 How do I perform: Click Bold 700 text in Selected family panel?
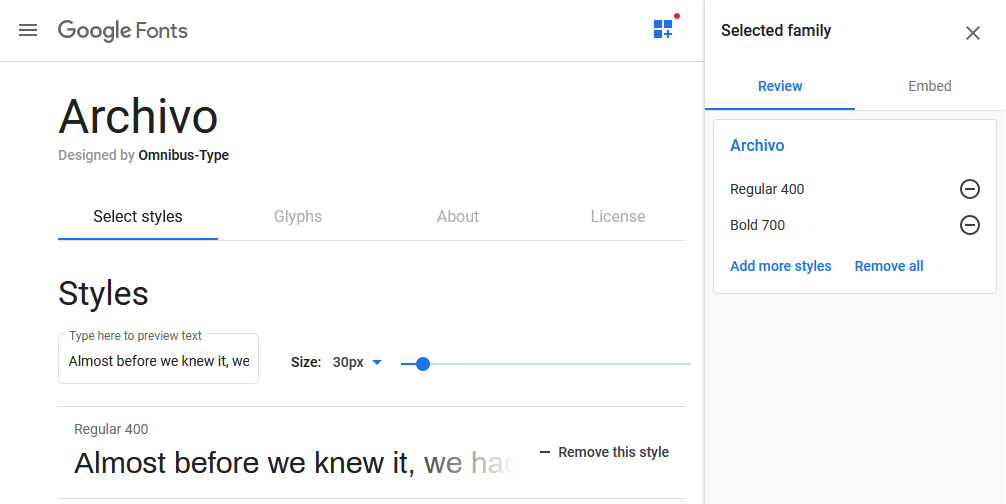pos(757,225)
